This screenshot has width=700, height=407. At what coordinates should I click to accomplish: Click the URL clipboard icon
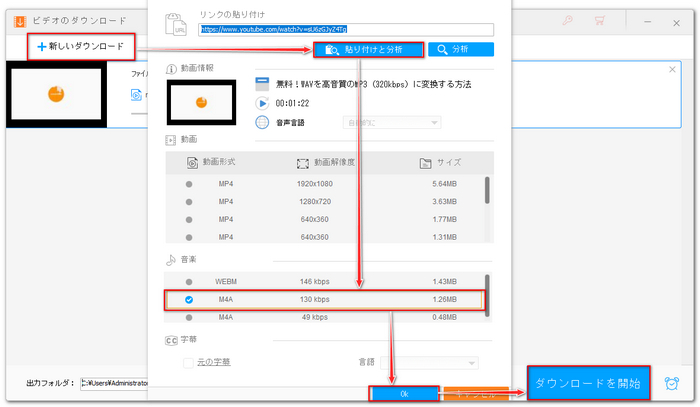(175, 25)
